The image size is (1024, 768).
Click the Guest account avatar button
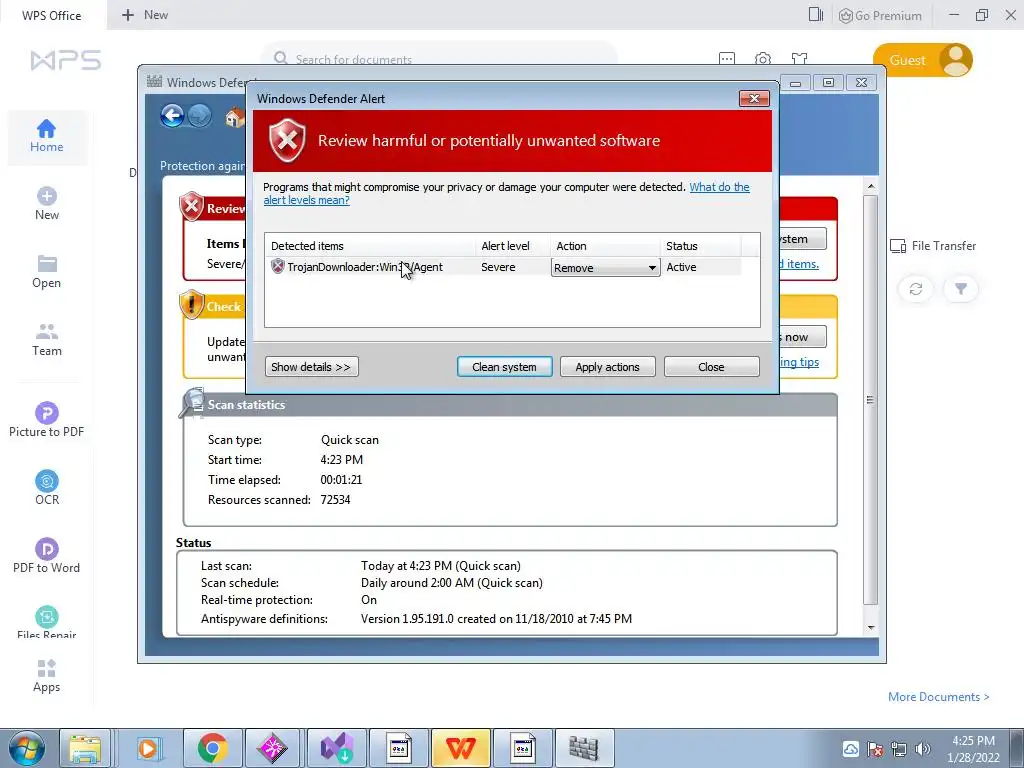922,60
